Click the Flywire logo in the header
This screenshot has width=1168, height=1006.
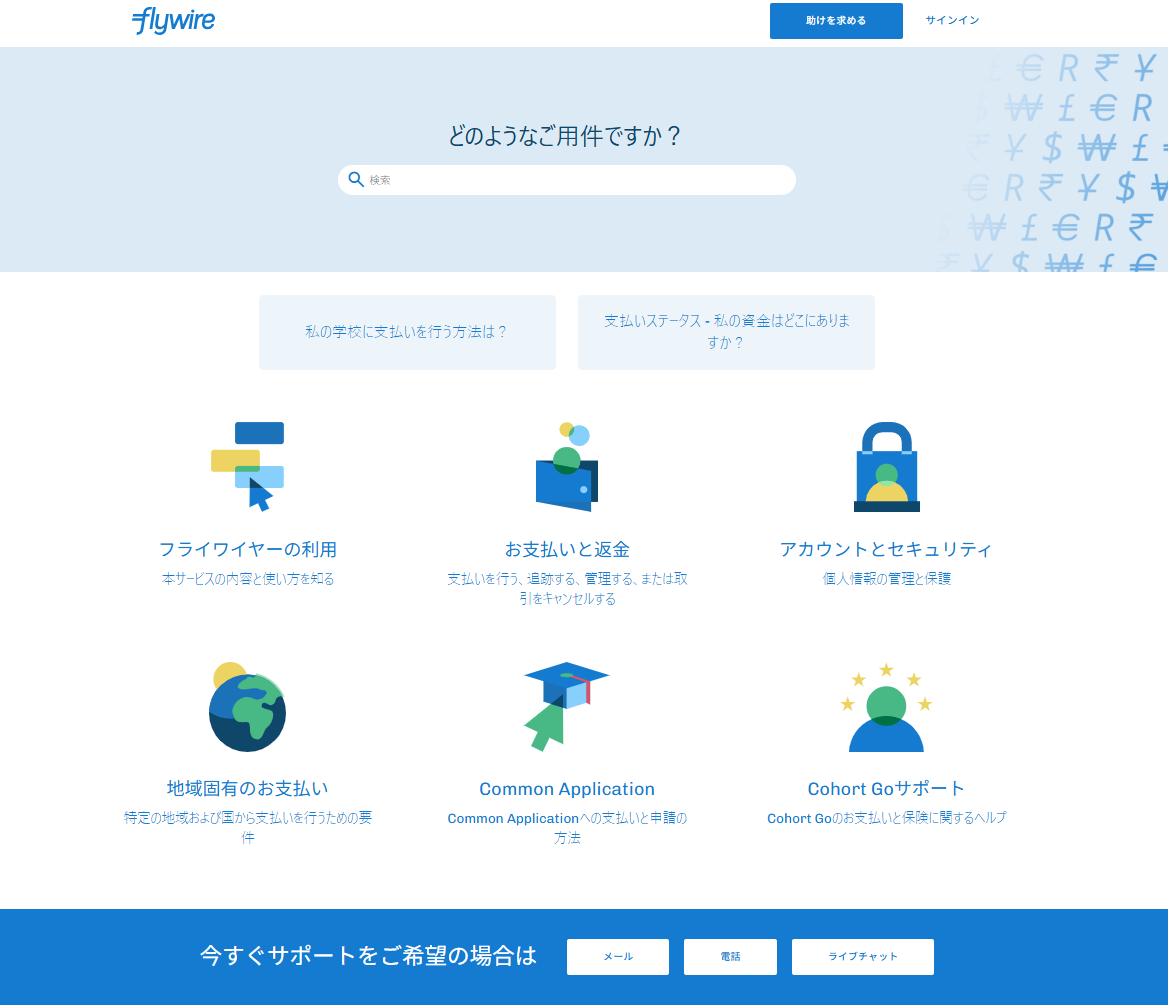(173, 20)
